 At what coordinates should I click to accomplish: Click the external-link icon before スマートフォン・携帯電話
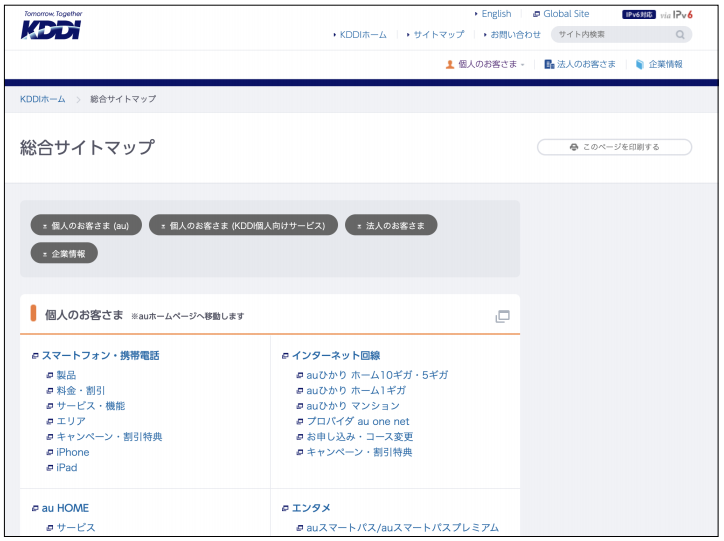click(35, 356)
